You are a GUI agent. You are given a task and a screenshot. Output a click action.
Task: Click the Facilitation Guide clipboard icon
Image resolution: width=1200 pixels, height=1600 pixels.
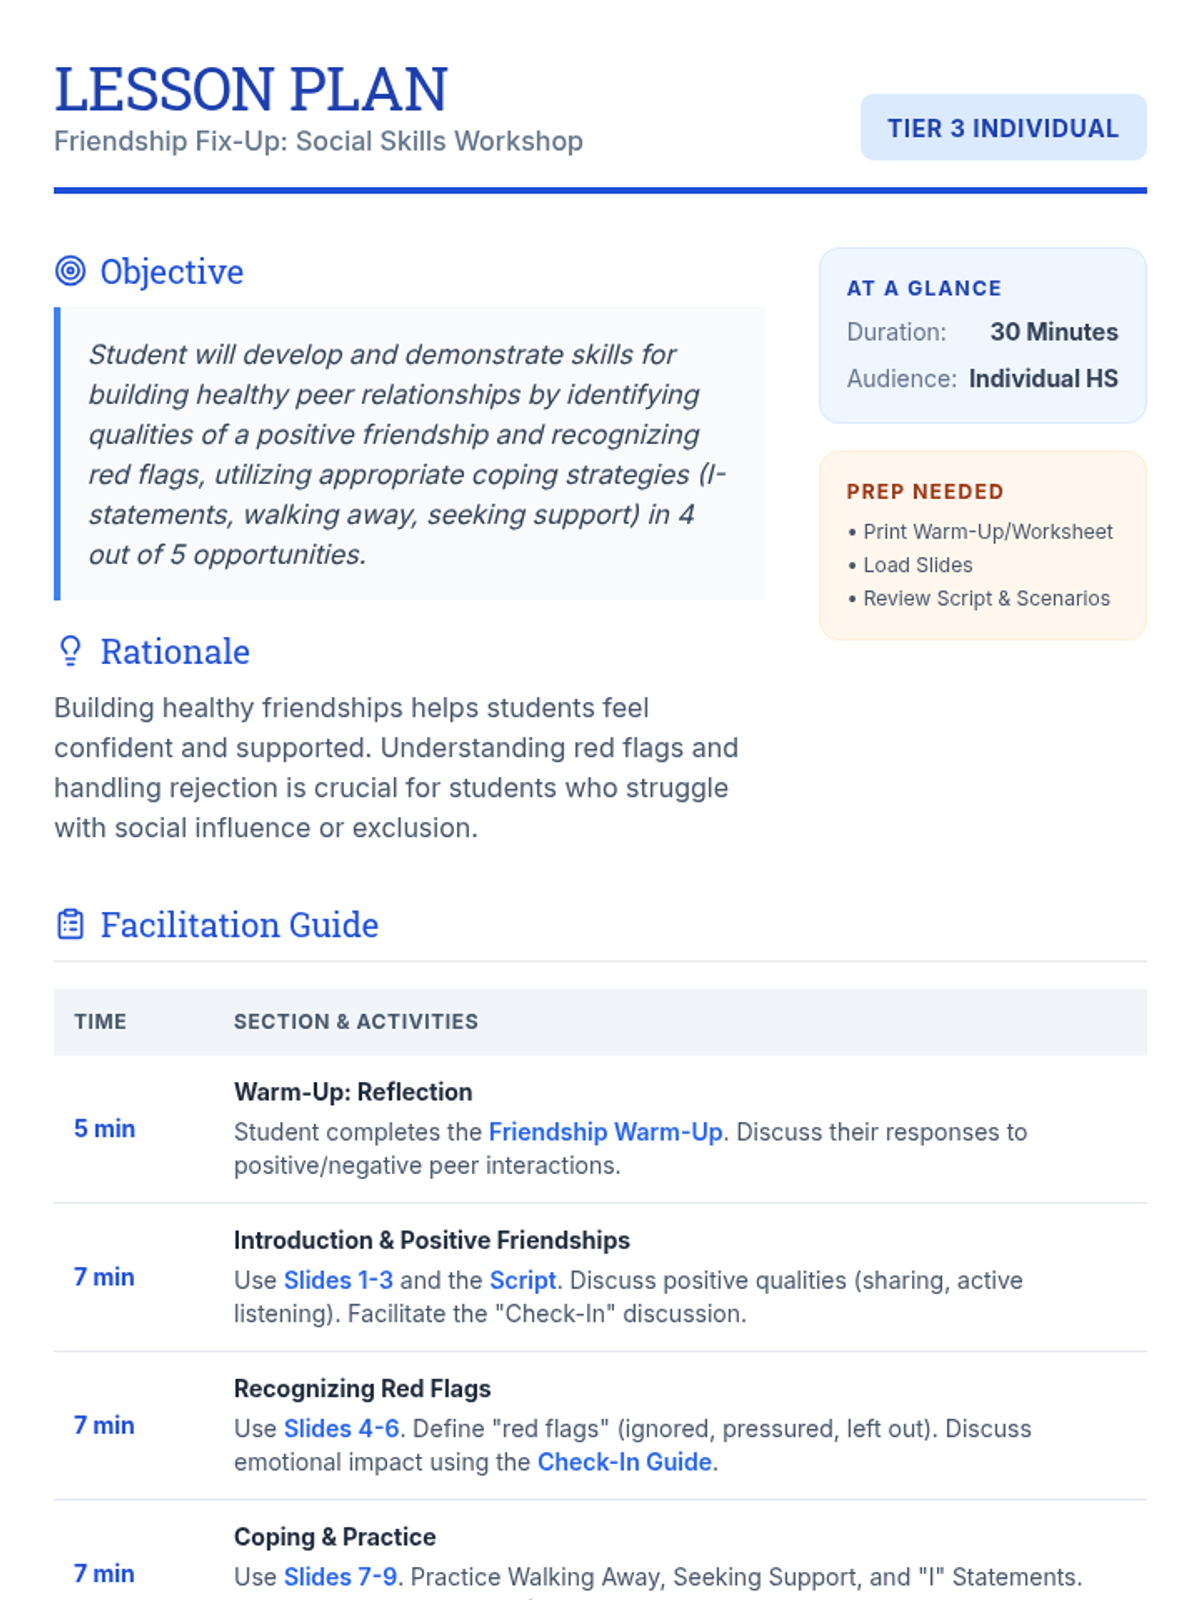click(x=70, y=925)
